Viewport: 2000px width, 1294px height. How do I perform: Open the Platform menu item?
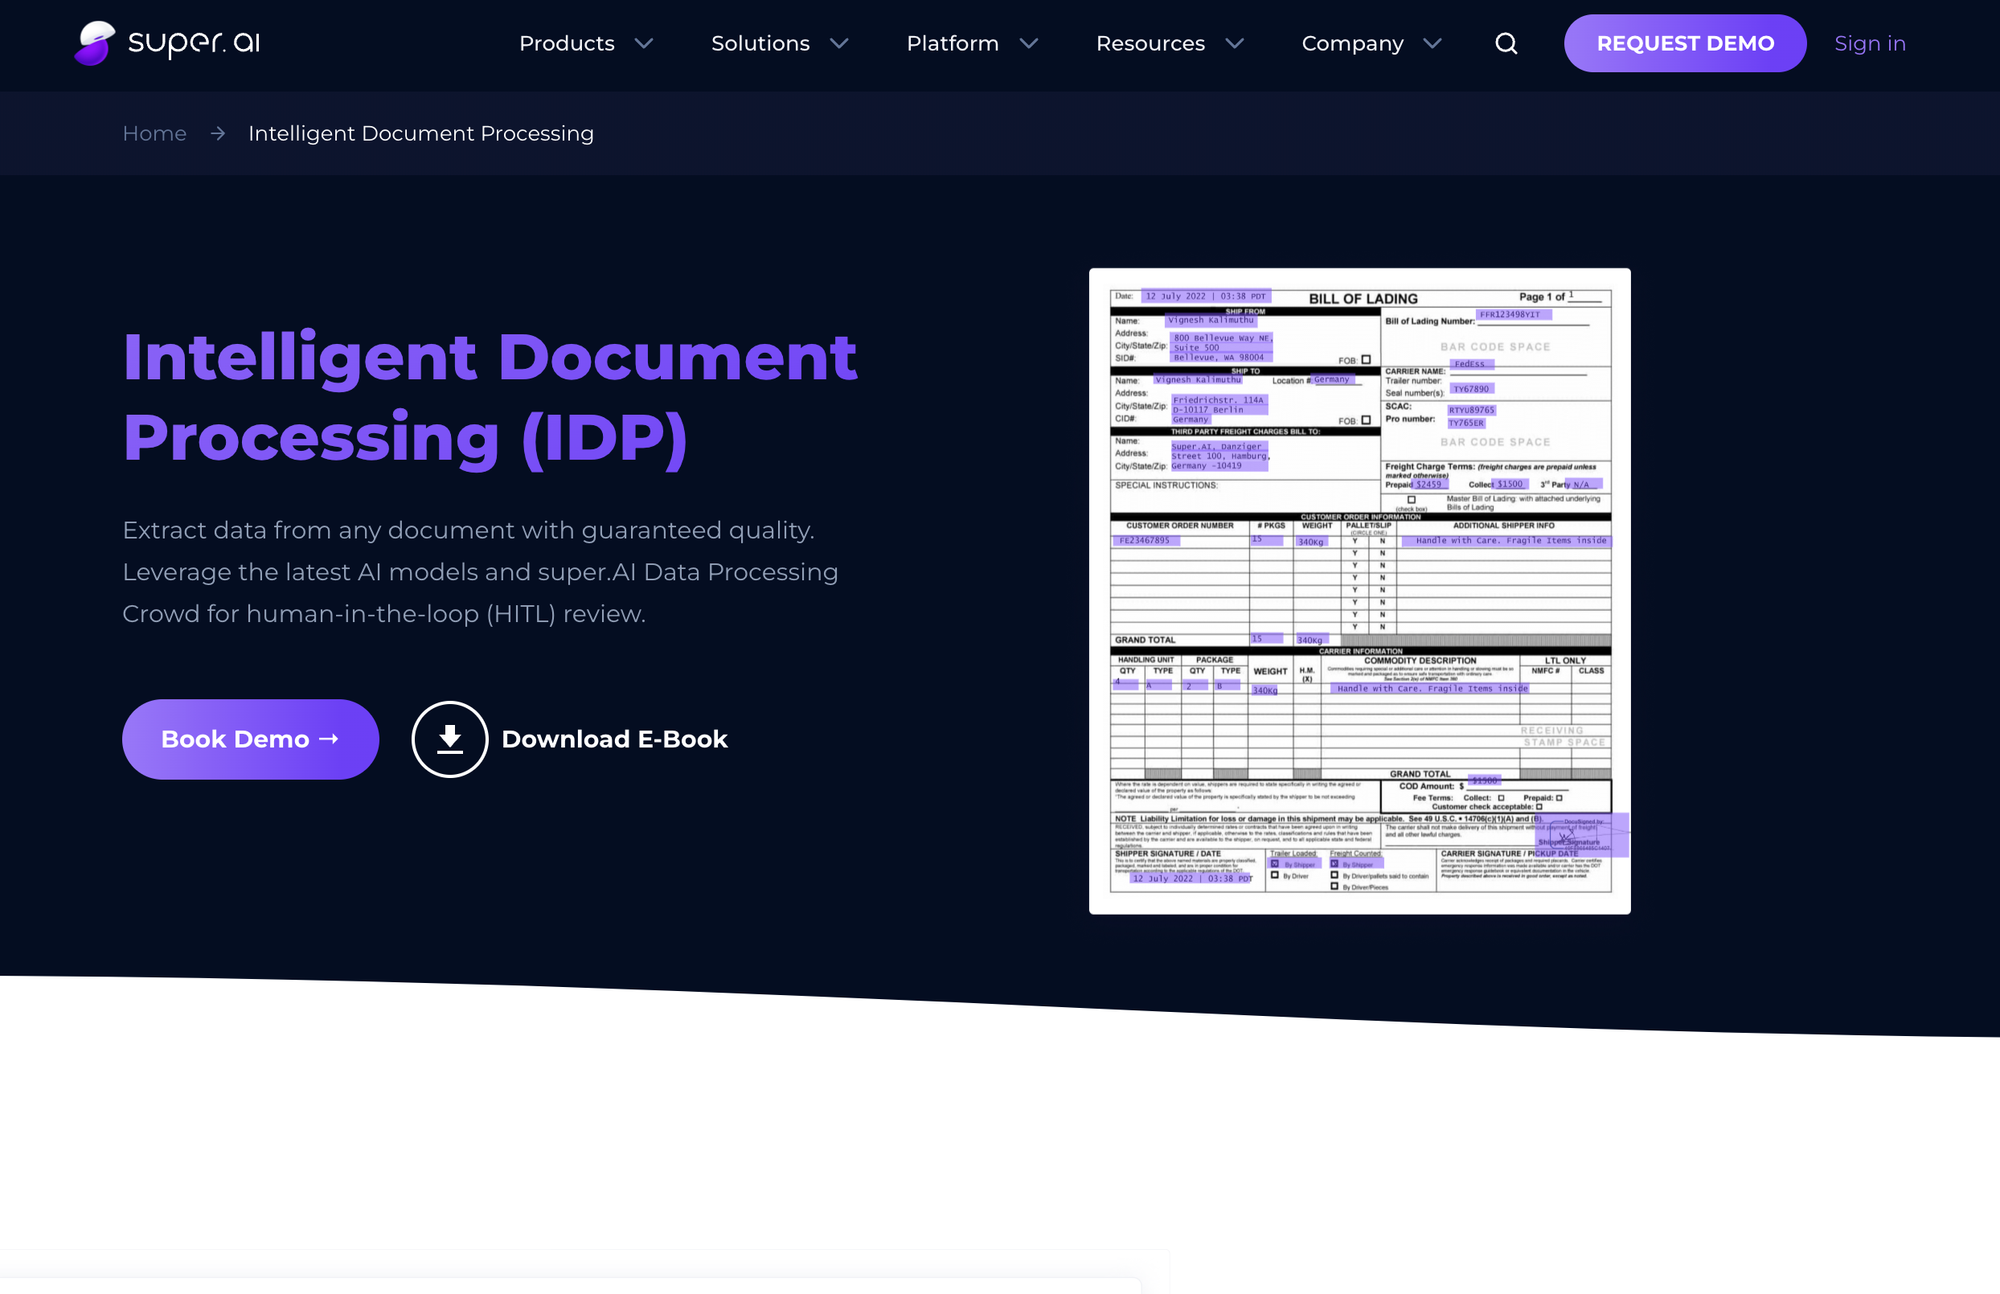pos(952,43)
